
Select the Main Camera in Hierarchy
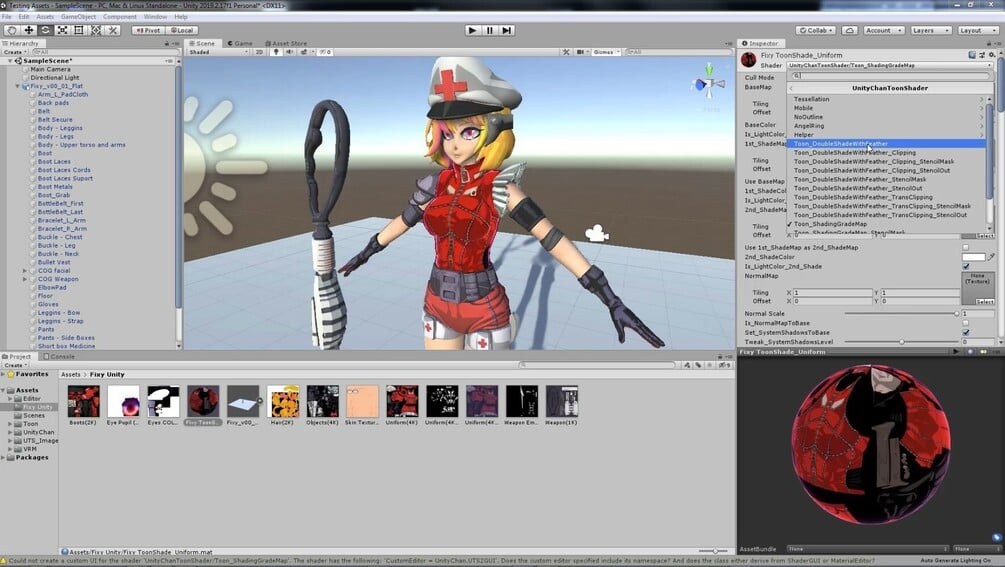[x=50, y=69]
